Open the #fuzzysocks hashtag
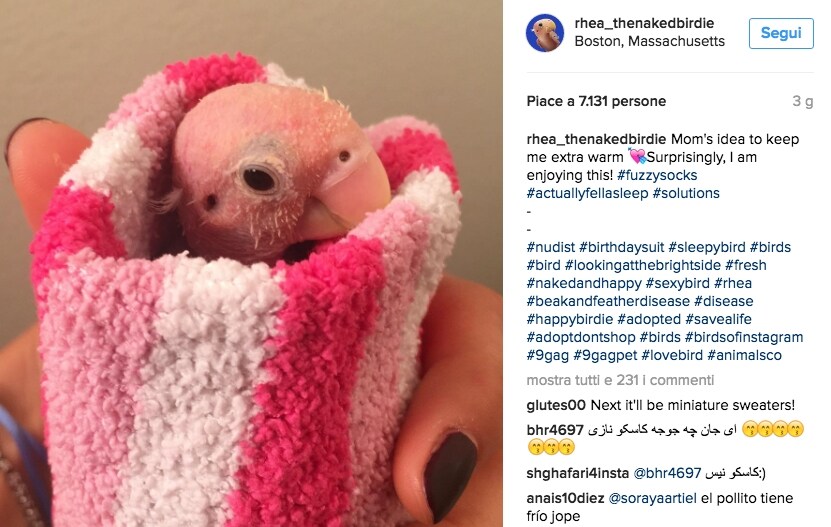The height and width of the screenshot is (527, 831). (x=657, y=175)
